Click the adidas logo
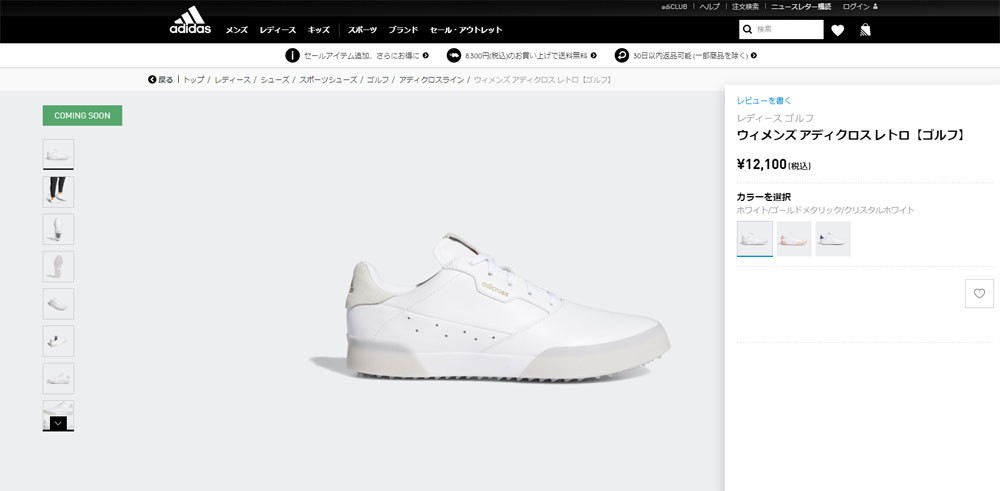 tap(190, 20)
